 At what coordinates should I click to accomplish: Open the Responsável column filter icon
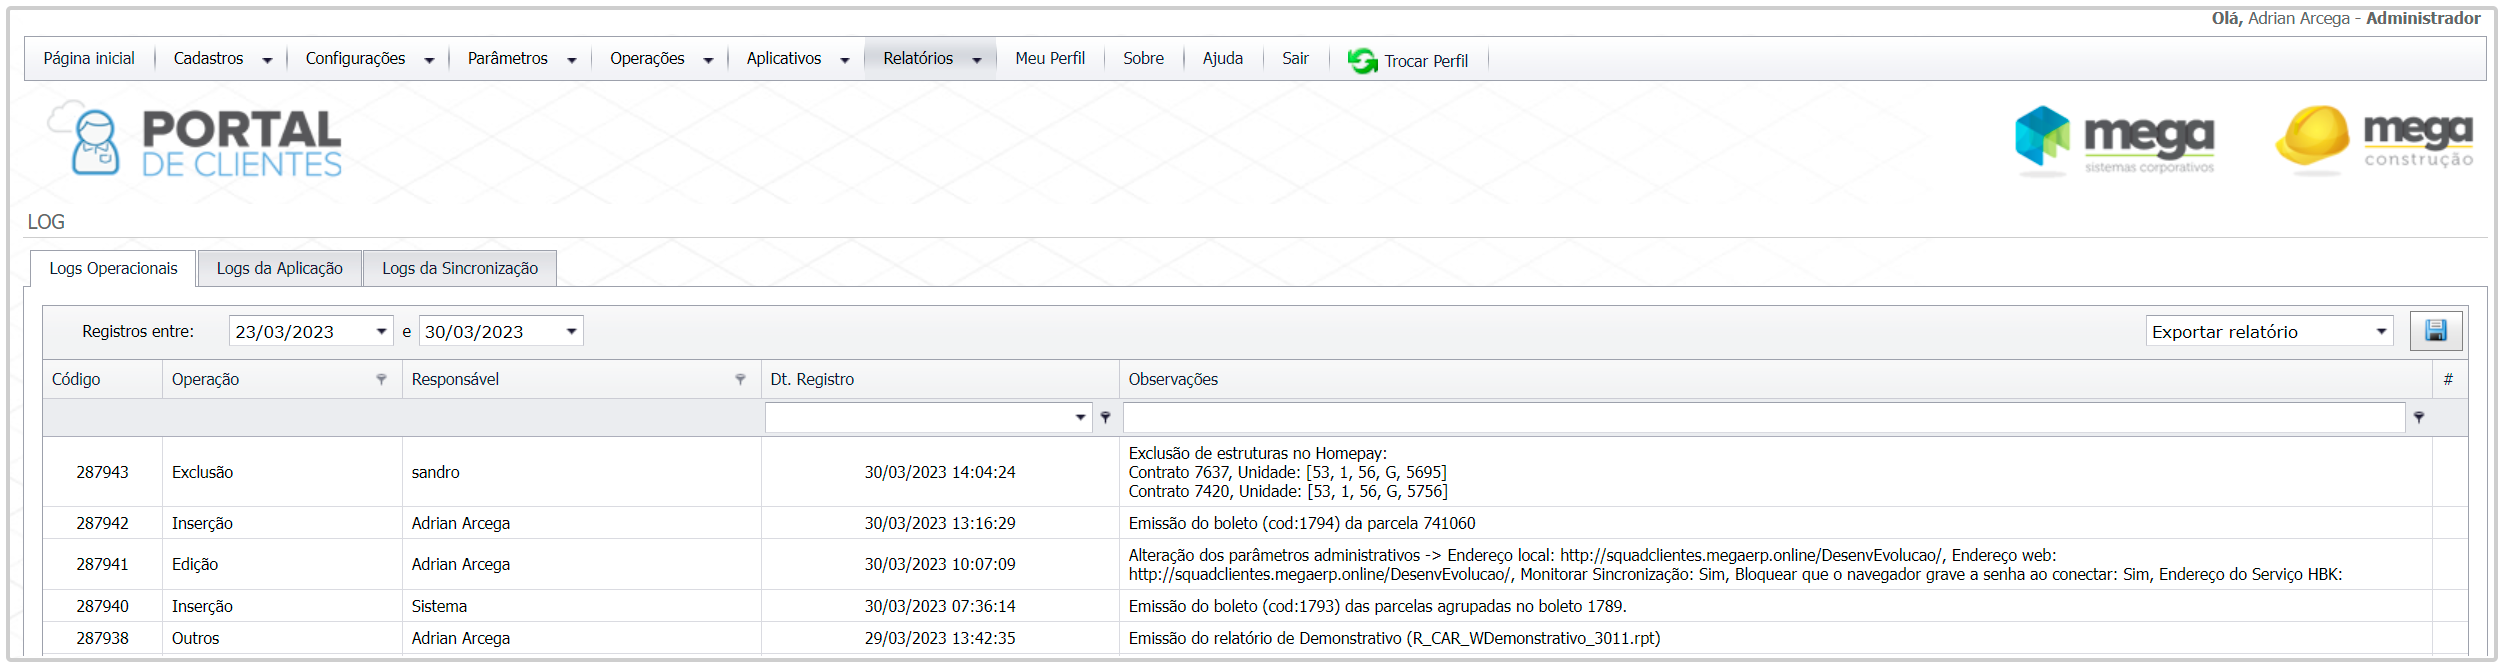740,379
